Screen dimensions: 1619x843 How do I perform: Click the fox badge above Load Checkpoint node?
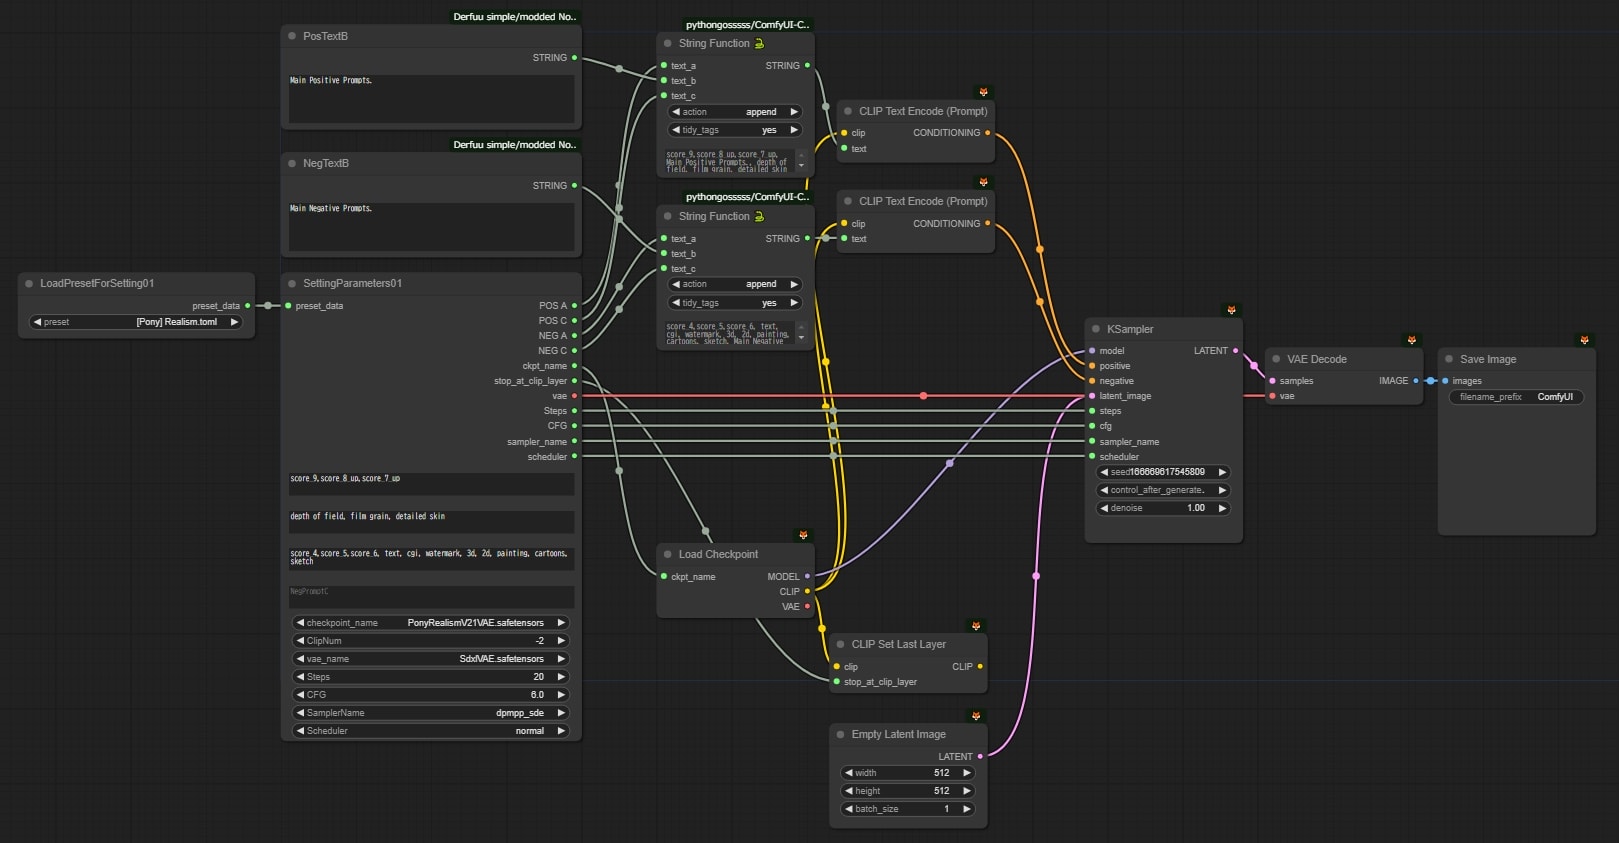tap(803, 535)
